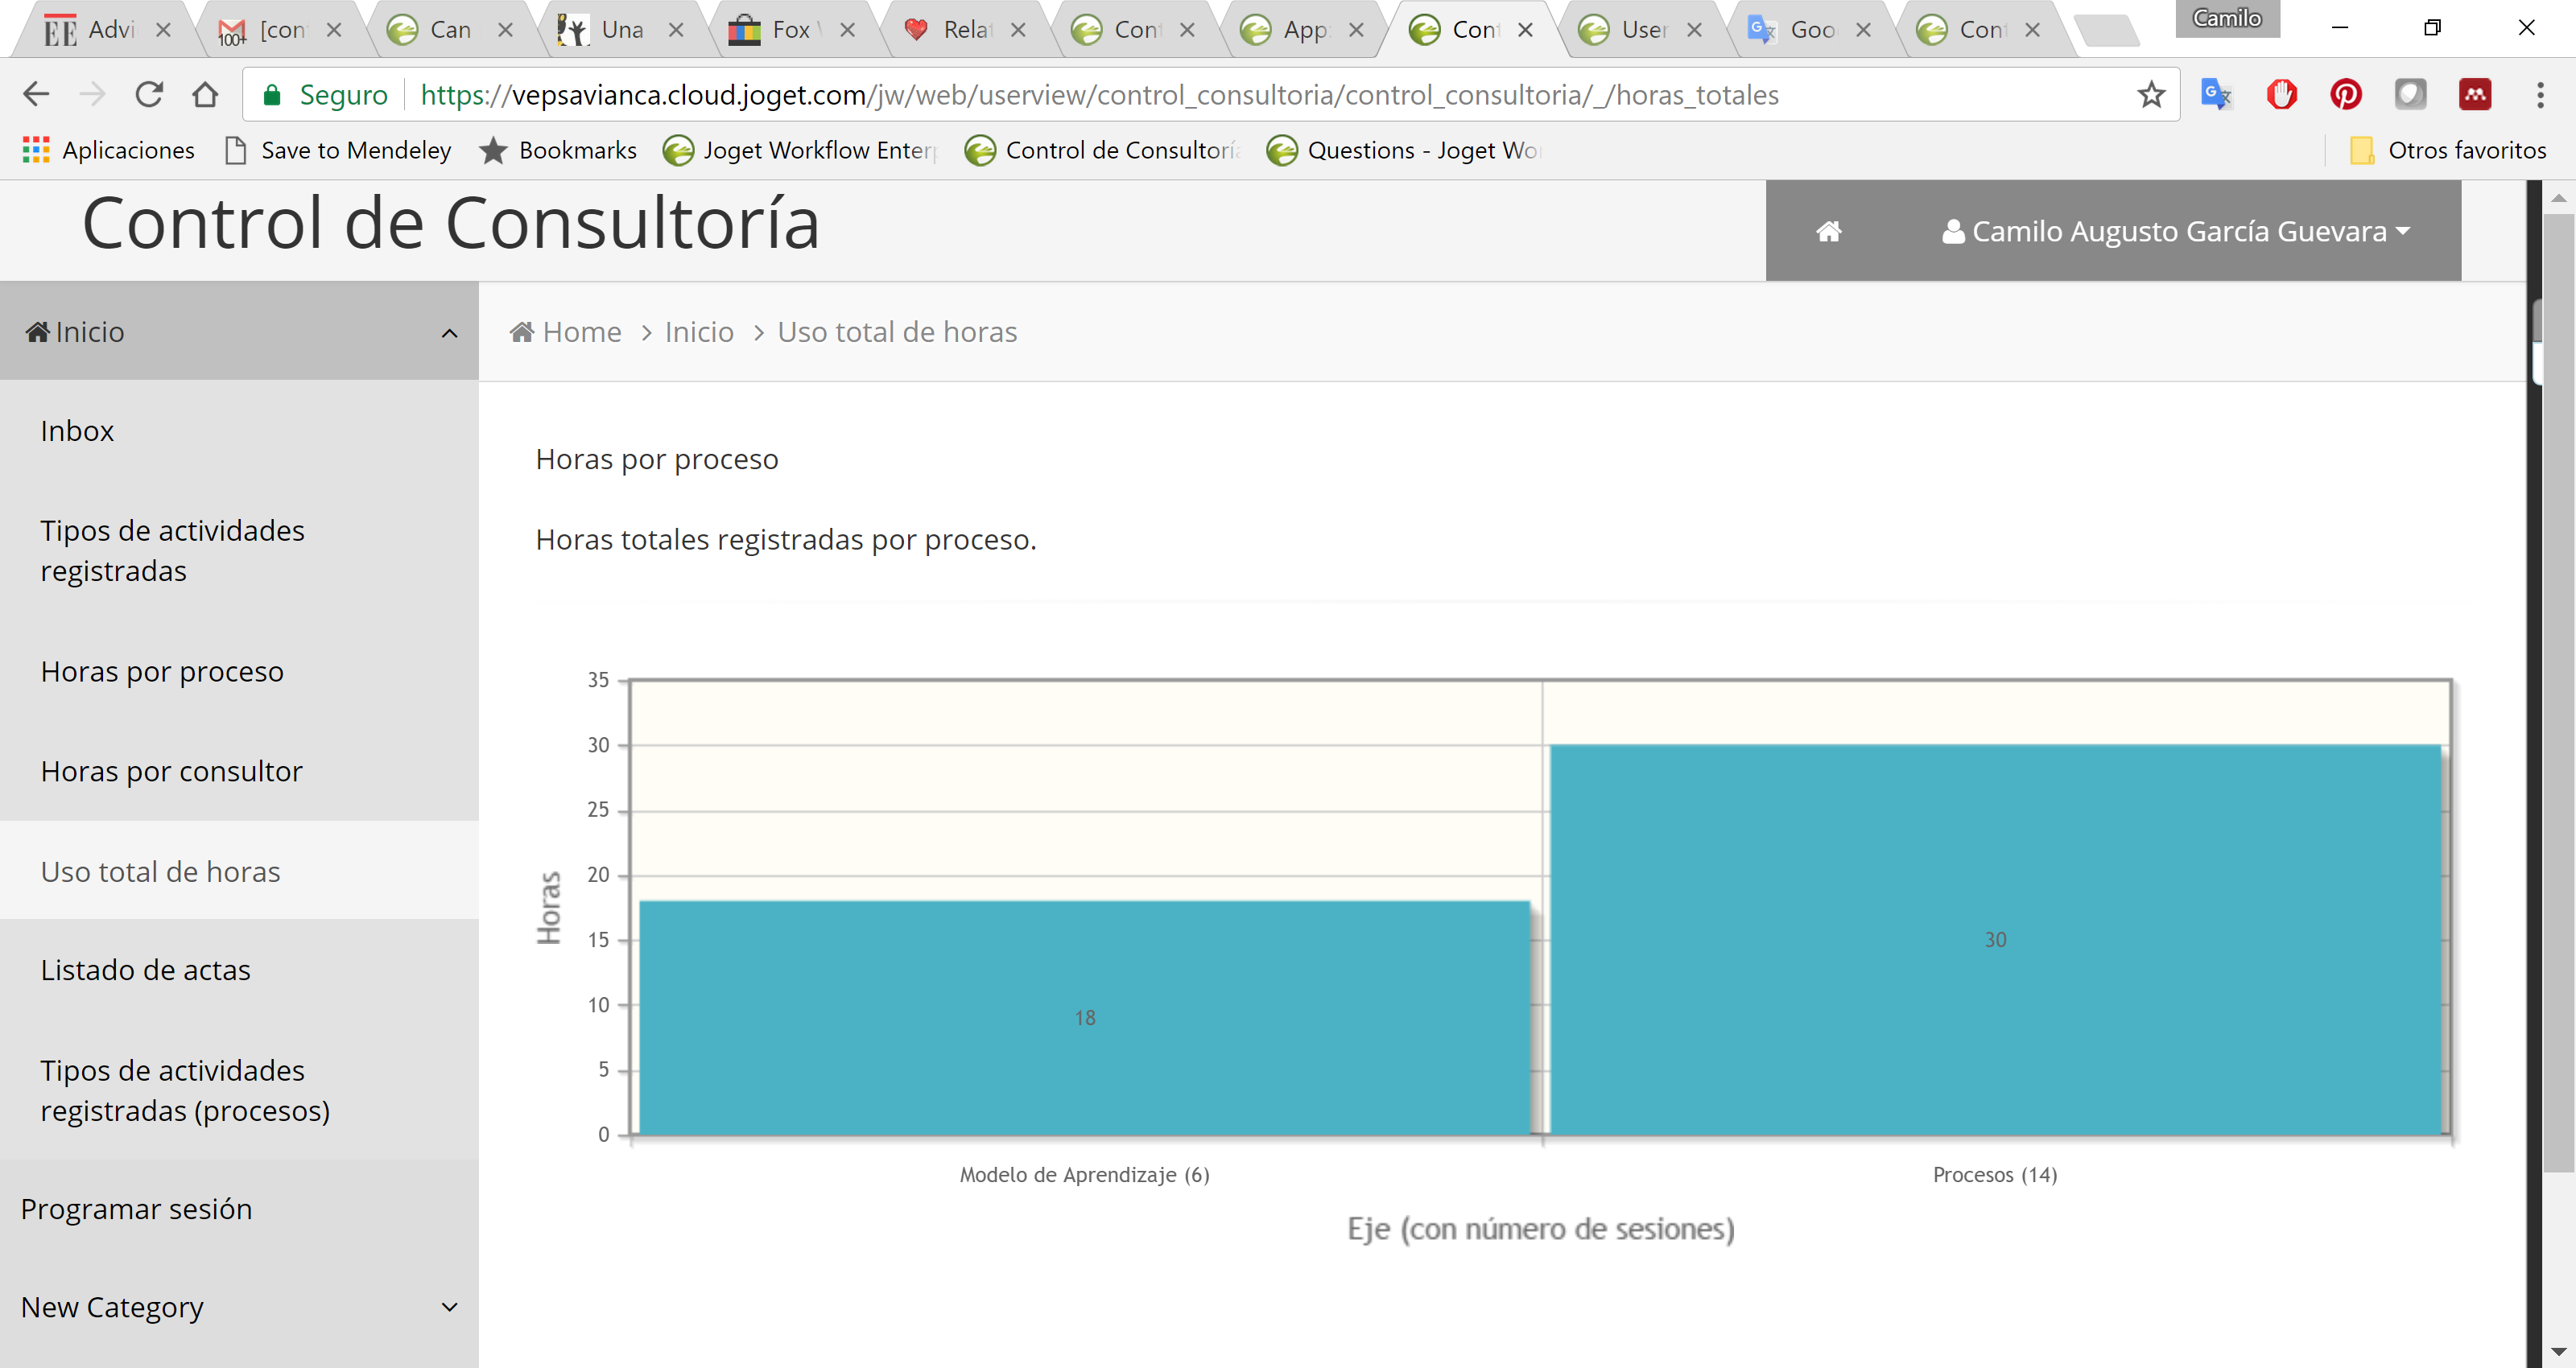
Task: Go to the browser home page icon
Action: pyautogui.click(x=206, y=95)
